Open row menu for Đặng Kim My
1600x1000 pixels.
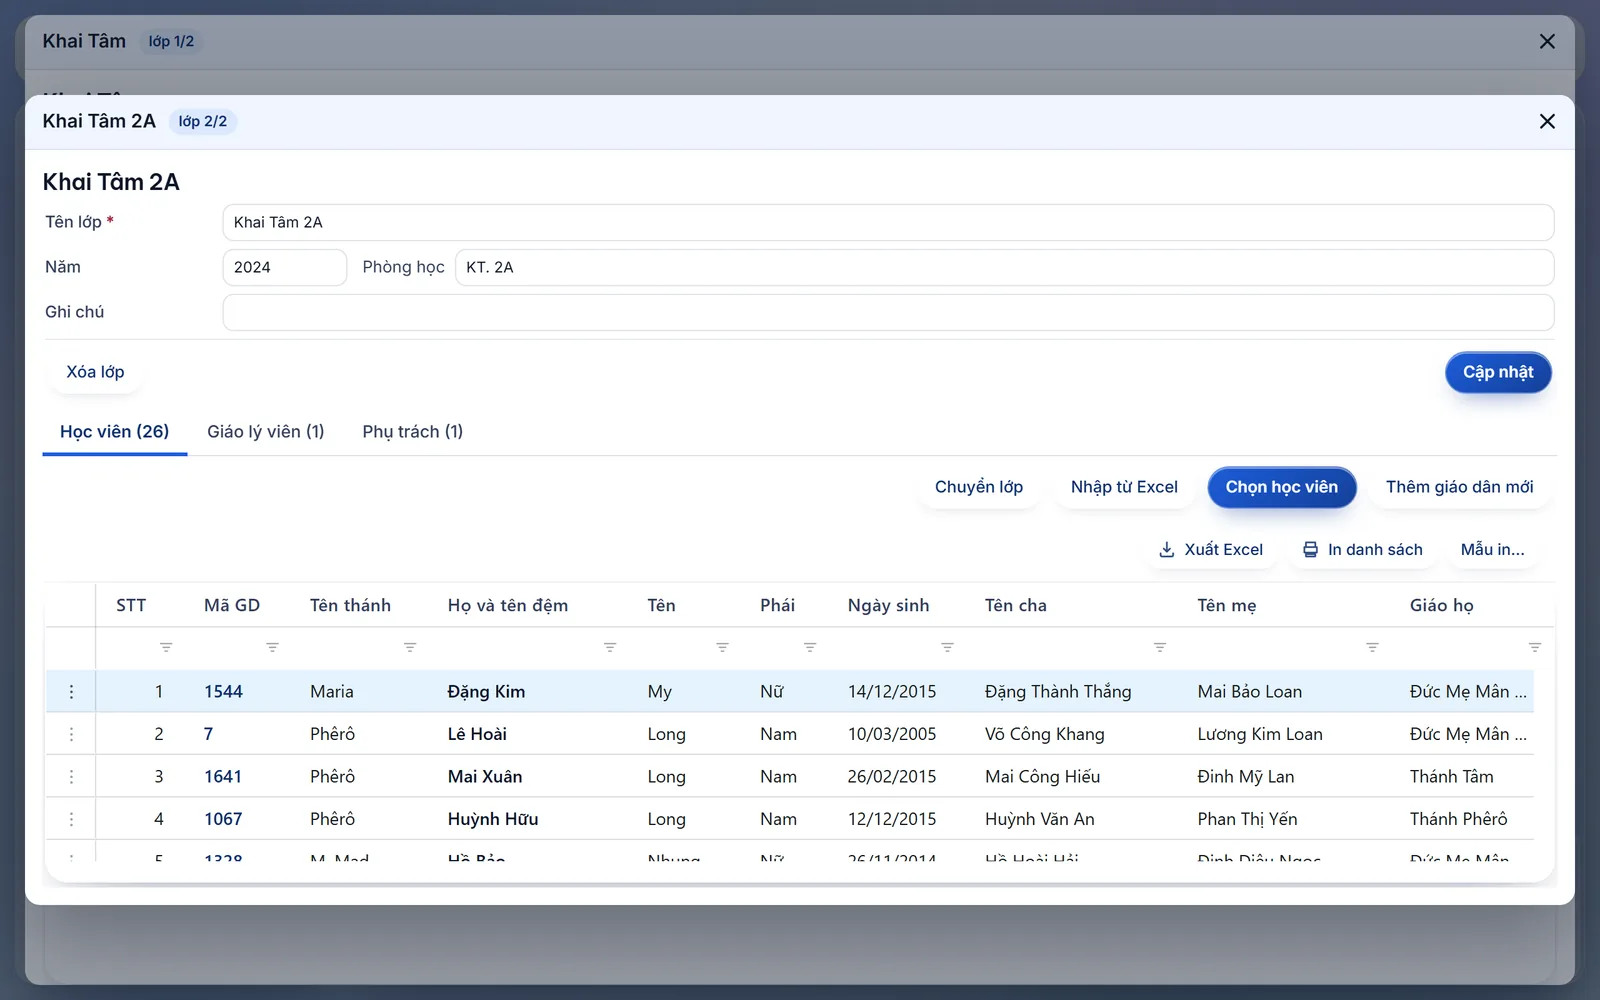[71, 692]
